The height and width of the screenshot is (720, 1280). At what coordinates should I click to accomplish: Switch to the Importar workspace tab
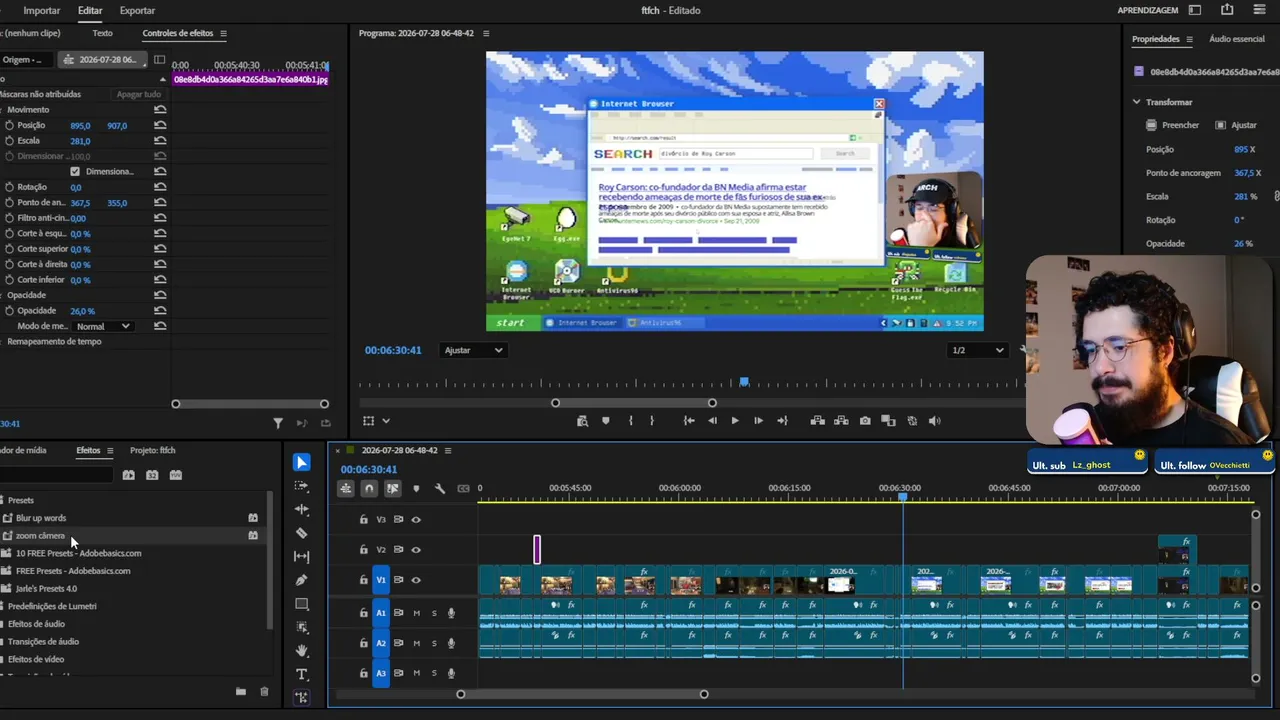42,10
